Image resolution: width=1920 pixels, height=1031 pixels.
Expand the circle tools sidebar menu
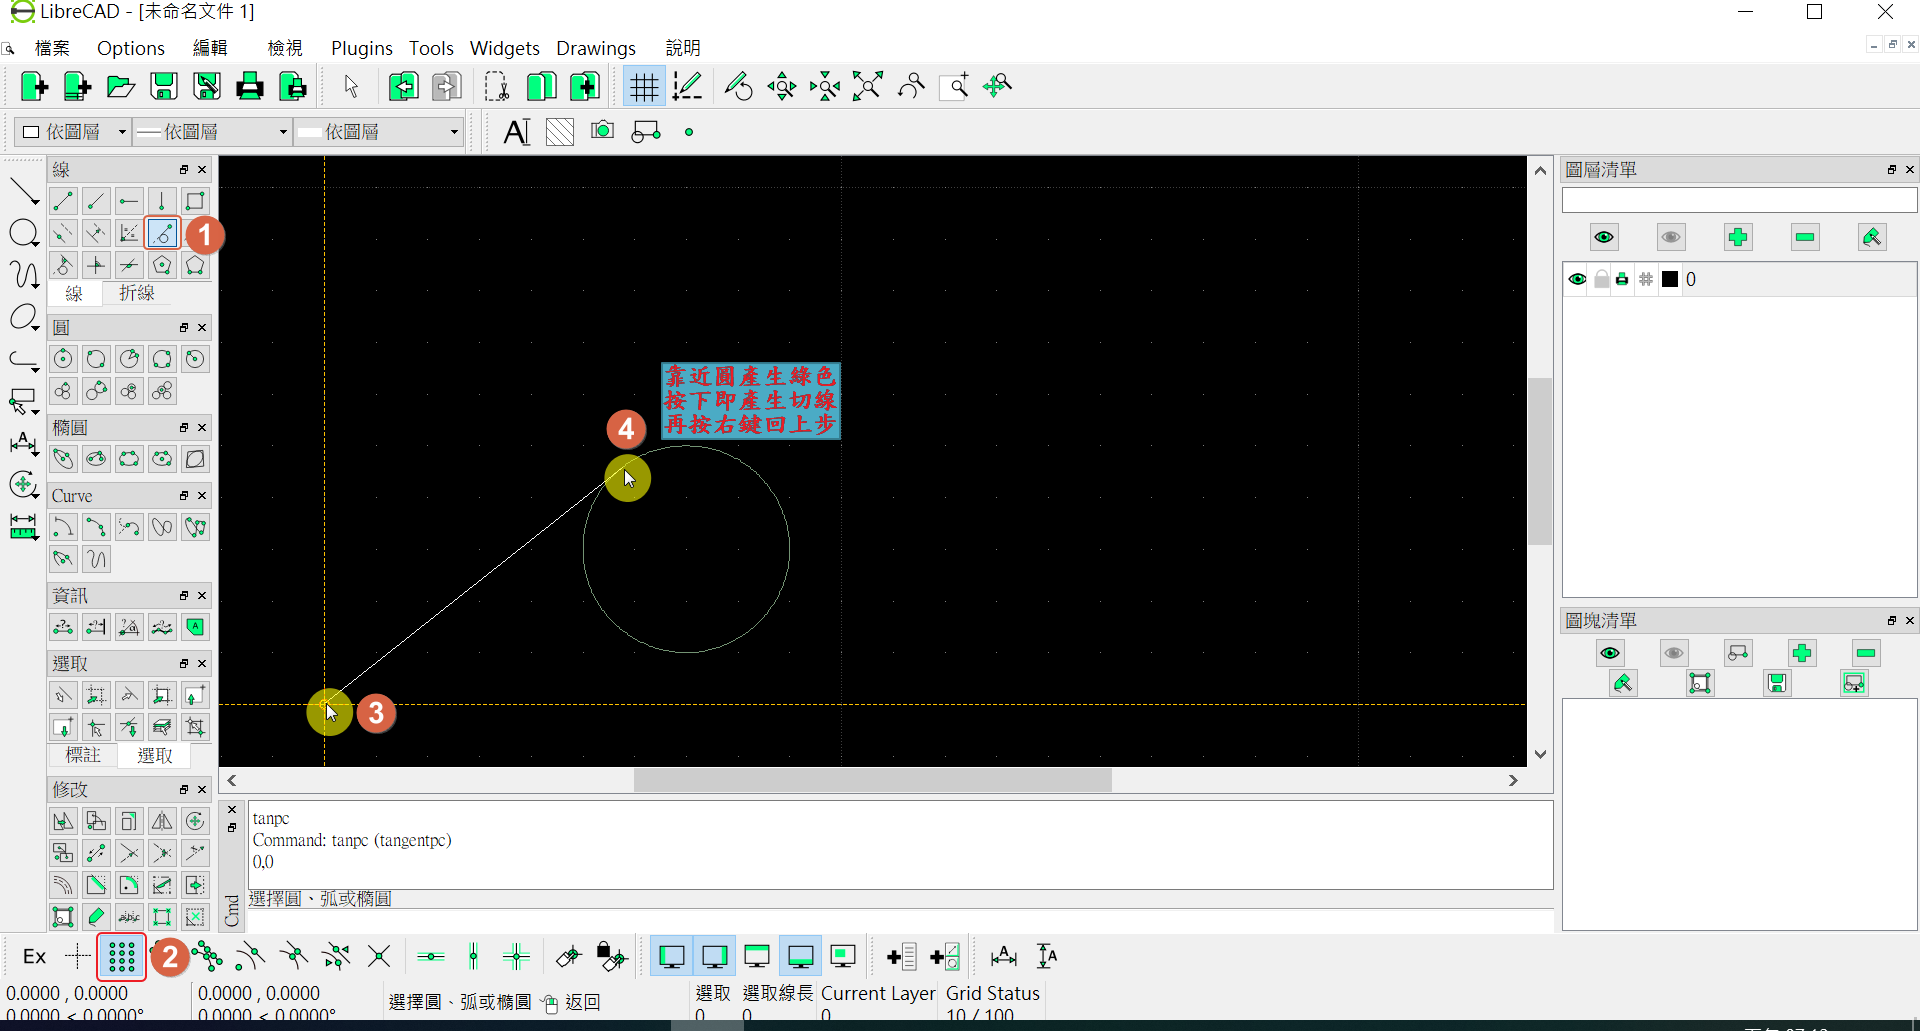[x=24, y=234]
